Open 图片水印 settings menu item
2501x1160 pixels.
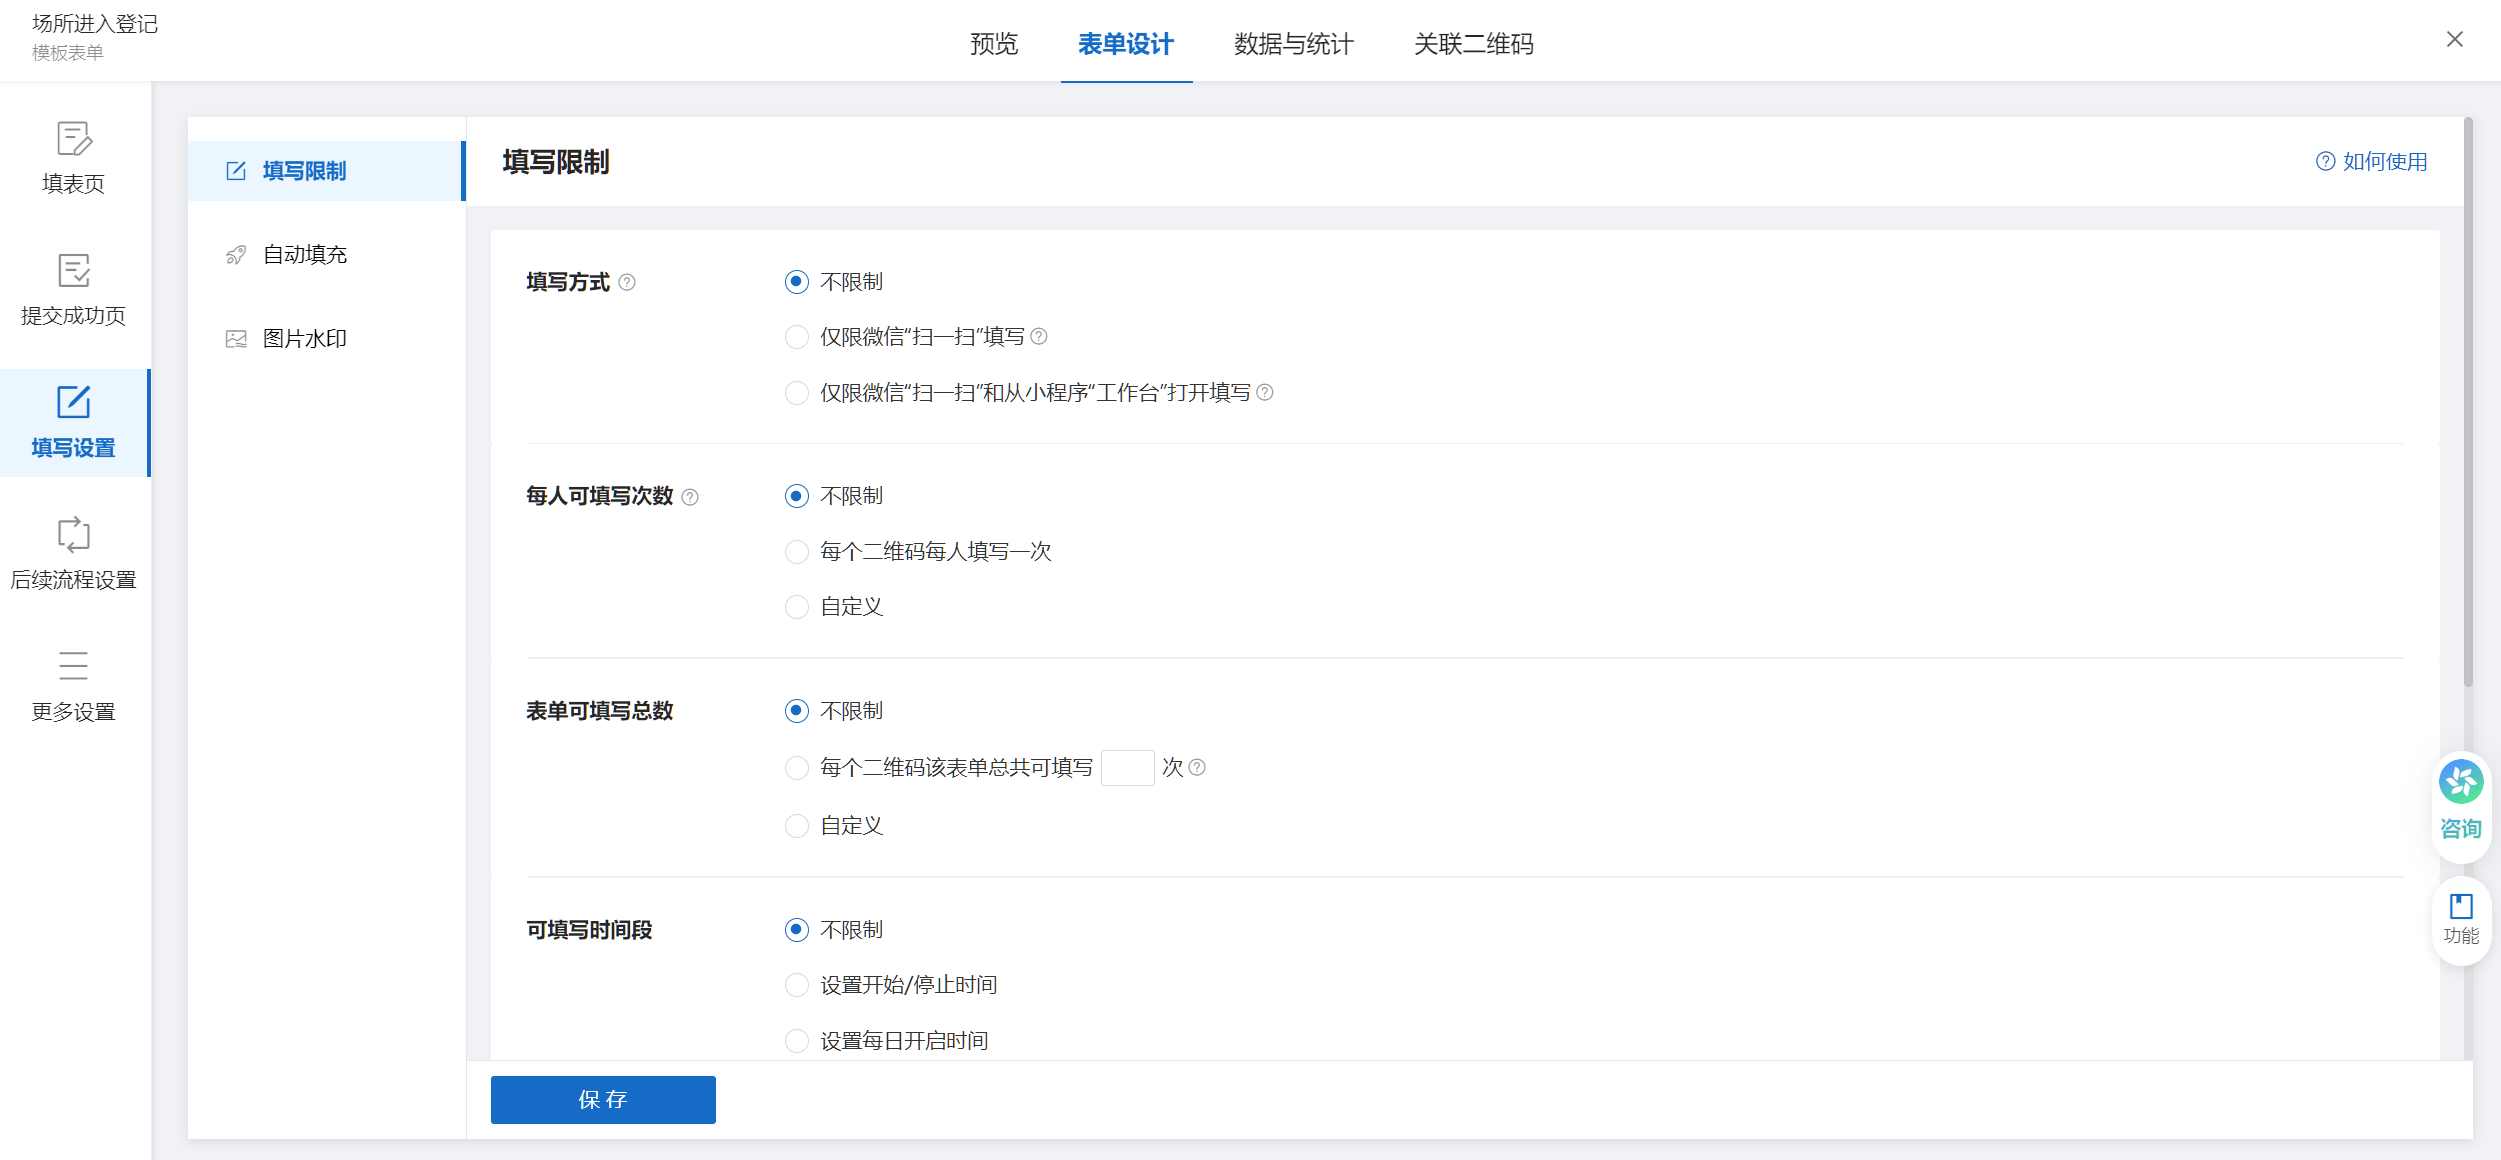pos(304,339)
